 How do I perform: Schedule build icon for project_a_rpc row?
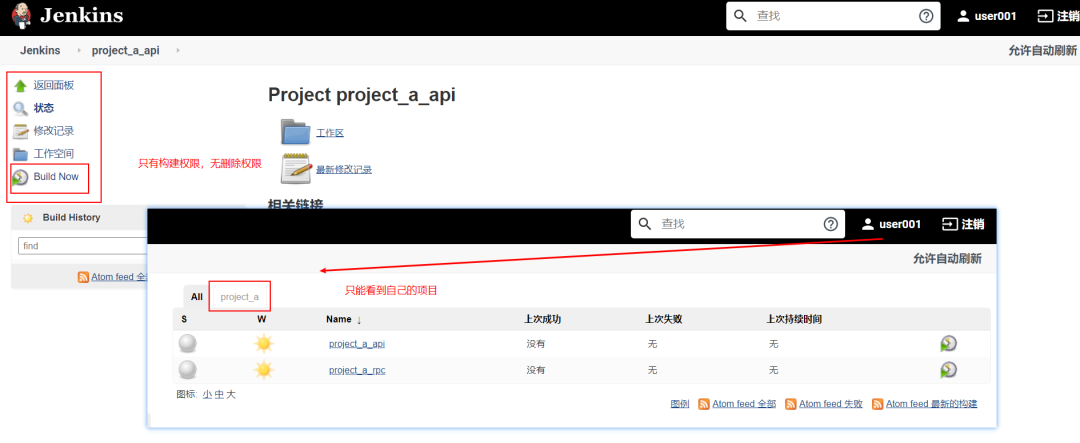point(948,370)
